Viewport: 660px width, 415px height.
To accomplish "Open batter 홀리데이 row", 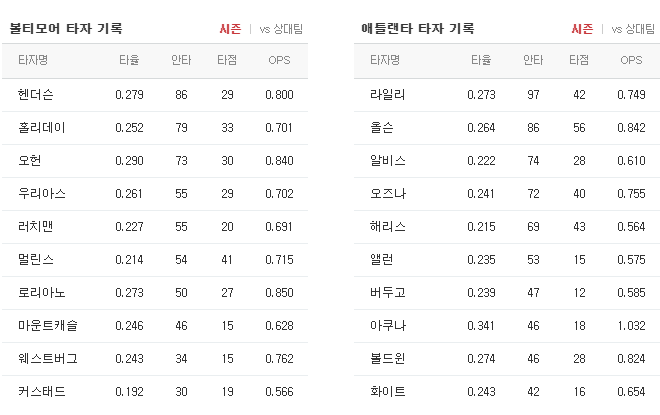I will point(155,128).
